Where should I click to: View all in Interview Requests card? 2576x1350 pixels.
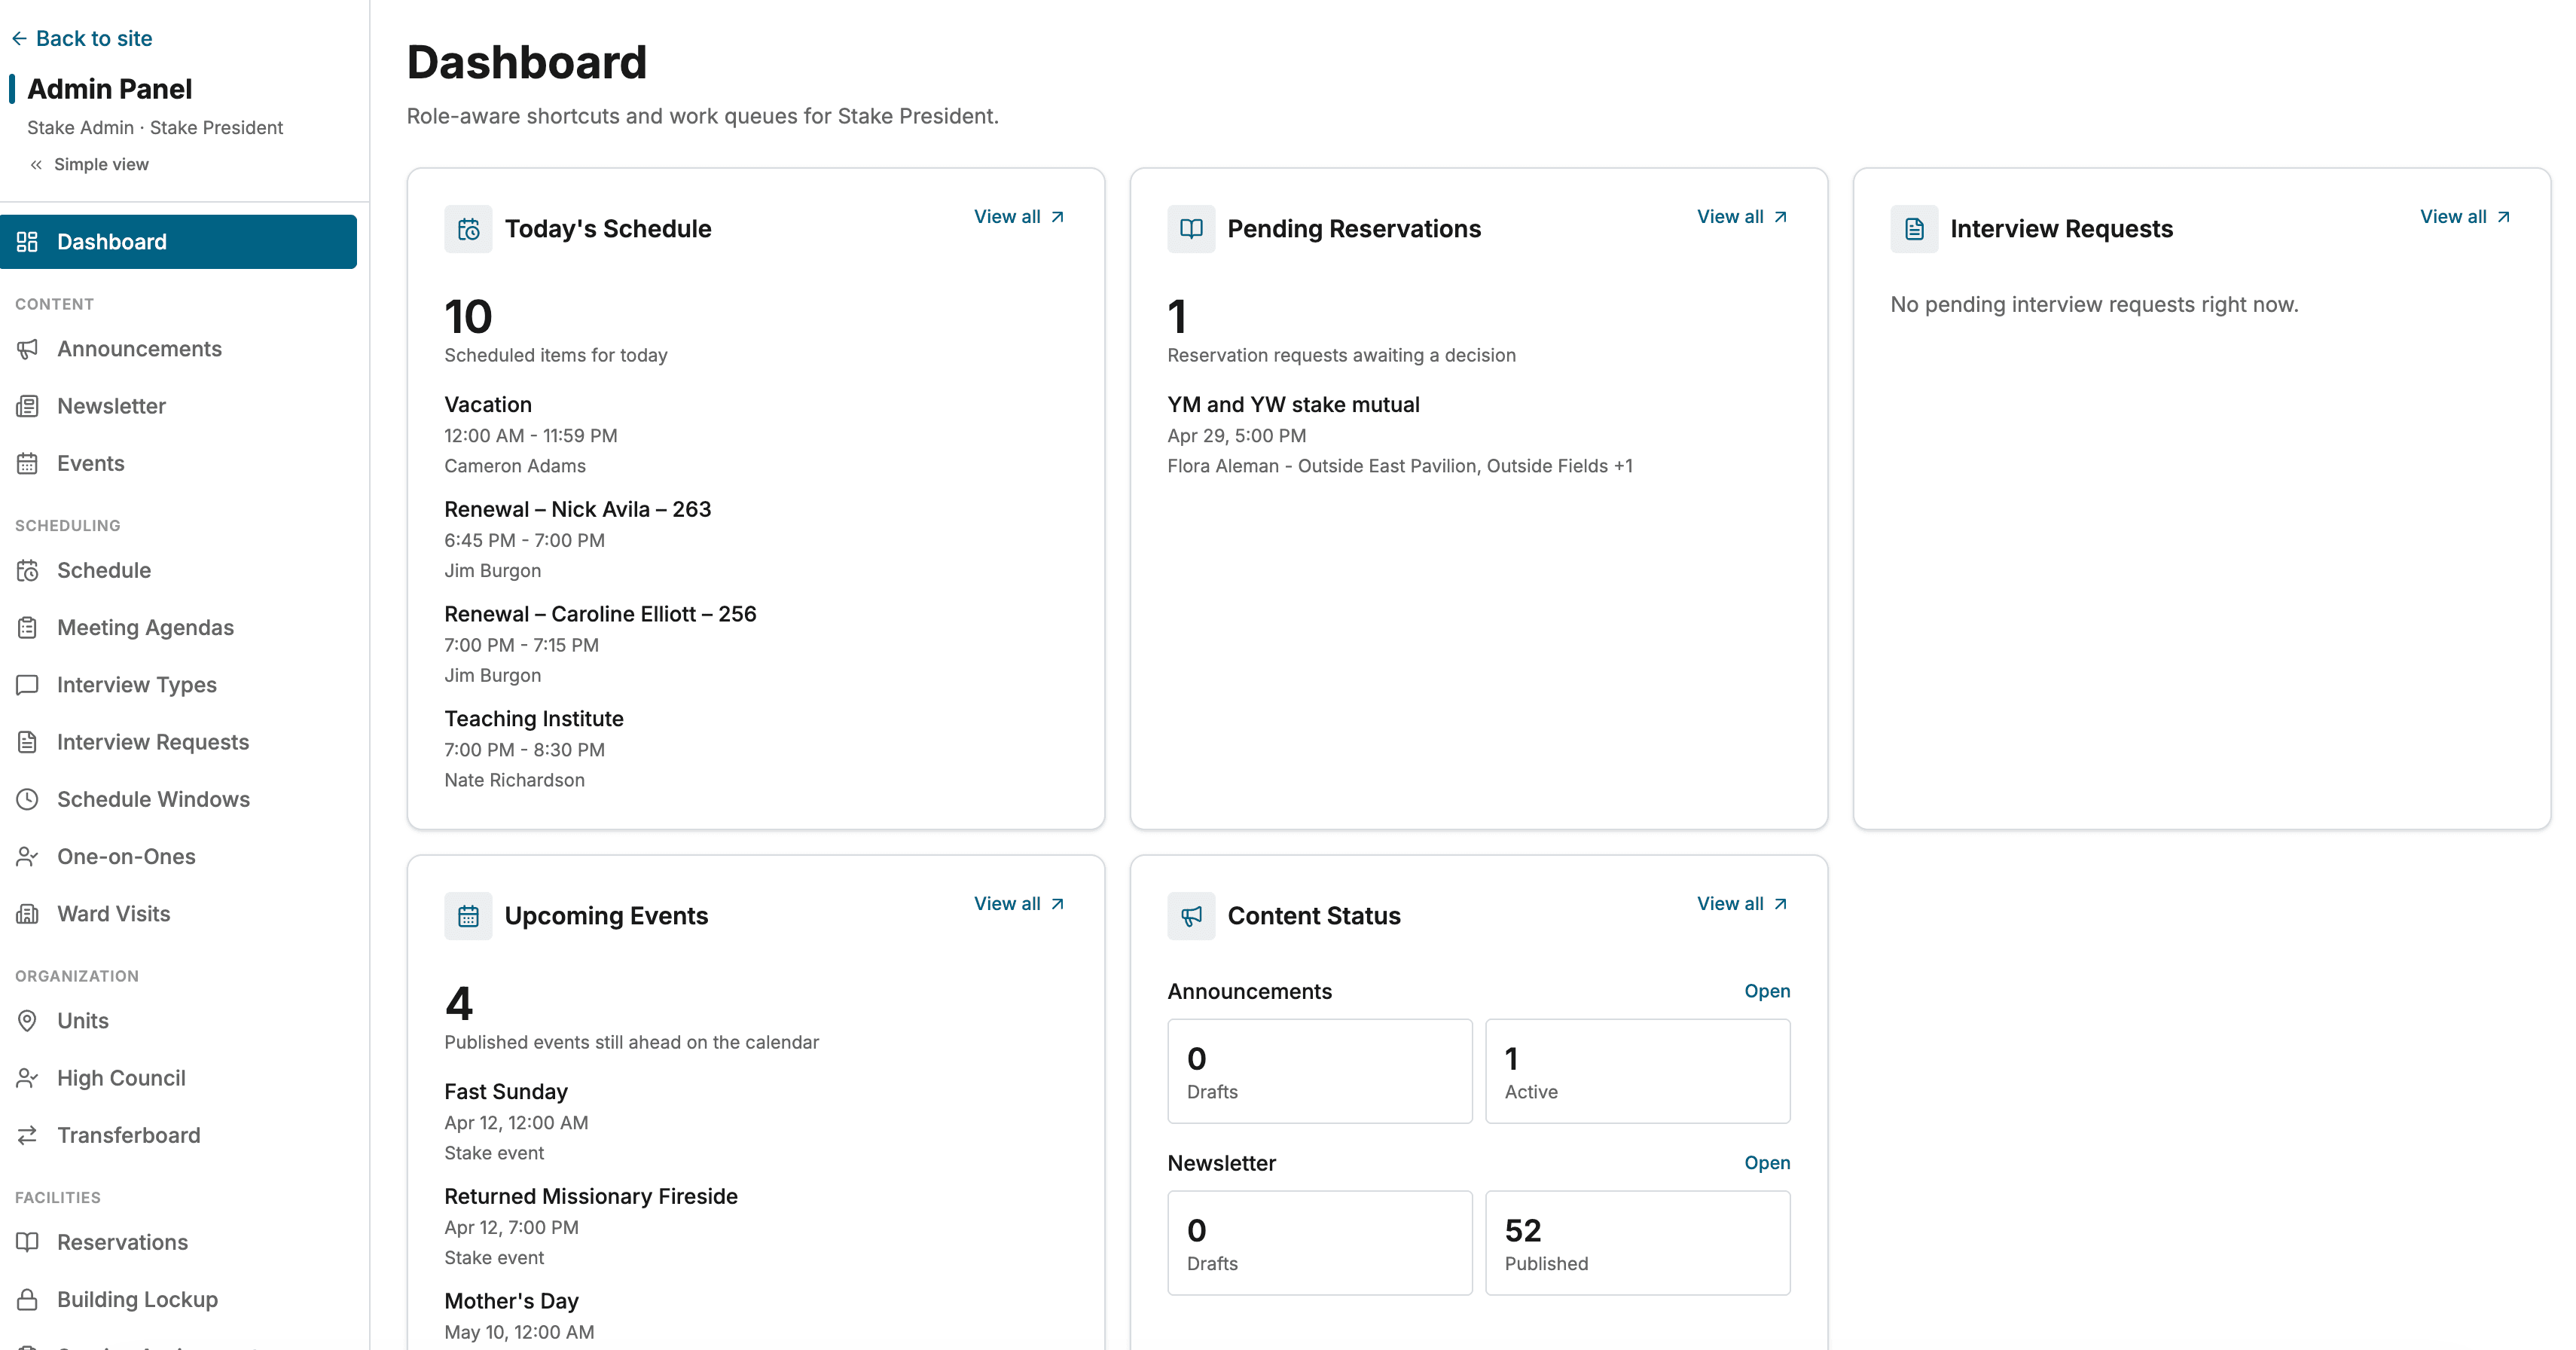(2466, 217)
